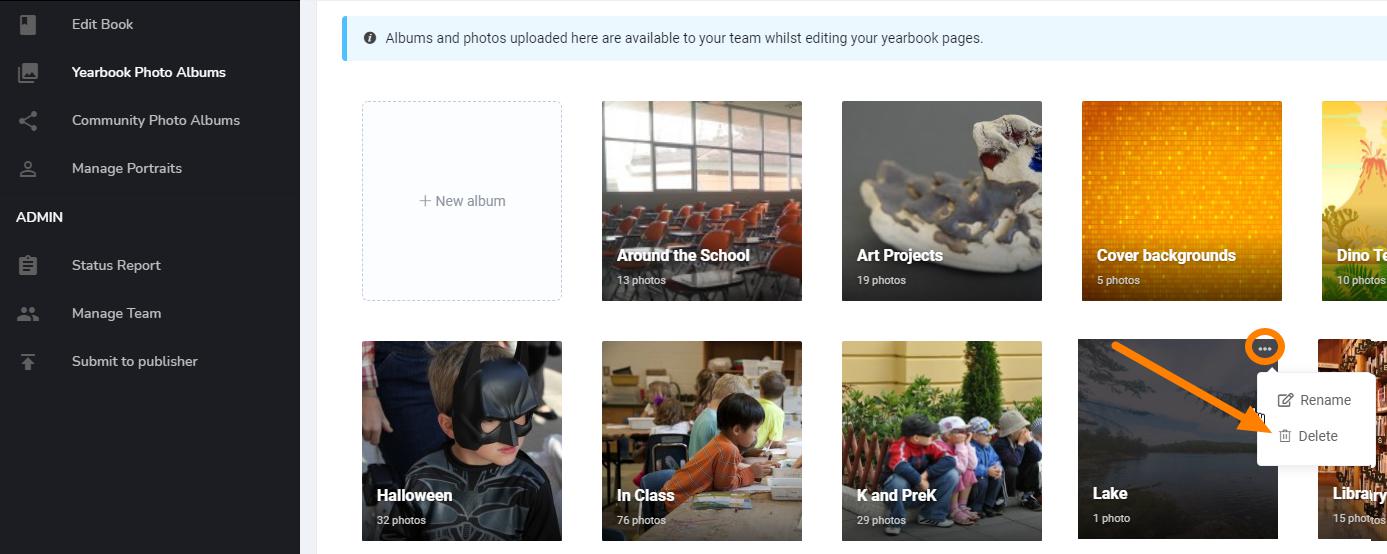The image size is (1387, 554).
Task: Click the Edit Book sidebar icon
Action: 28,24
